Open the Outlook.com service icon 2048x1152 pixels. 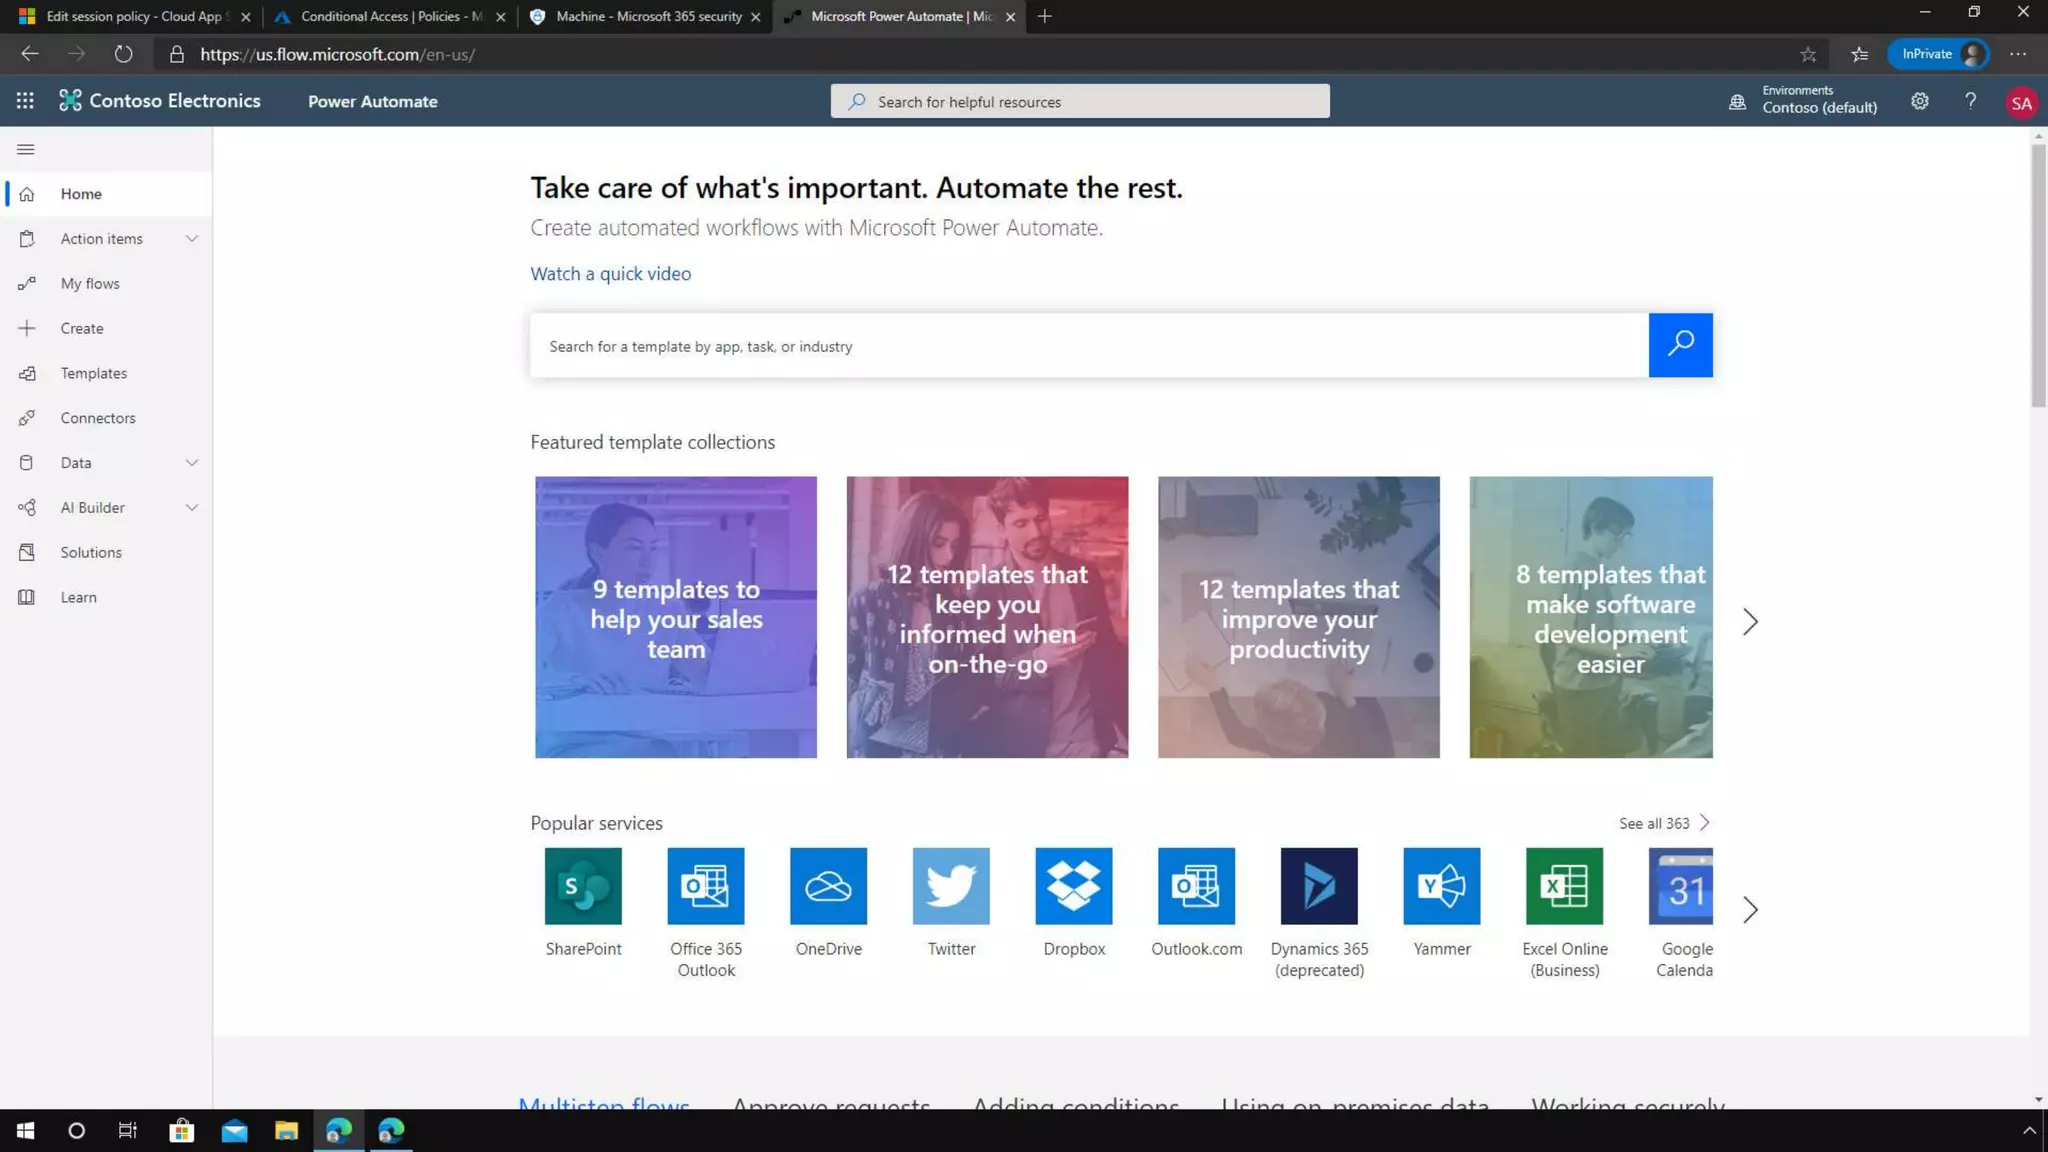click(x=1196, y=886)
